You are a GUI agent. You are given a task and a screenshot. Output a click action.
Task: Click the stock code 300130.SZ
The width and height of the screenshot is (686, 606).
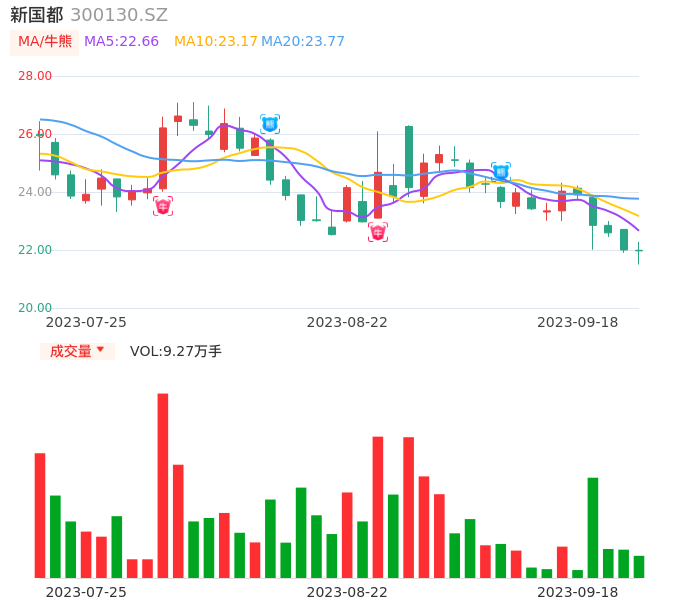coord(119,15)
